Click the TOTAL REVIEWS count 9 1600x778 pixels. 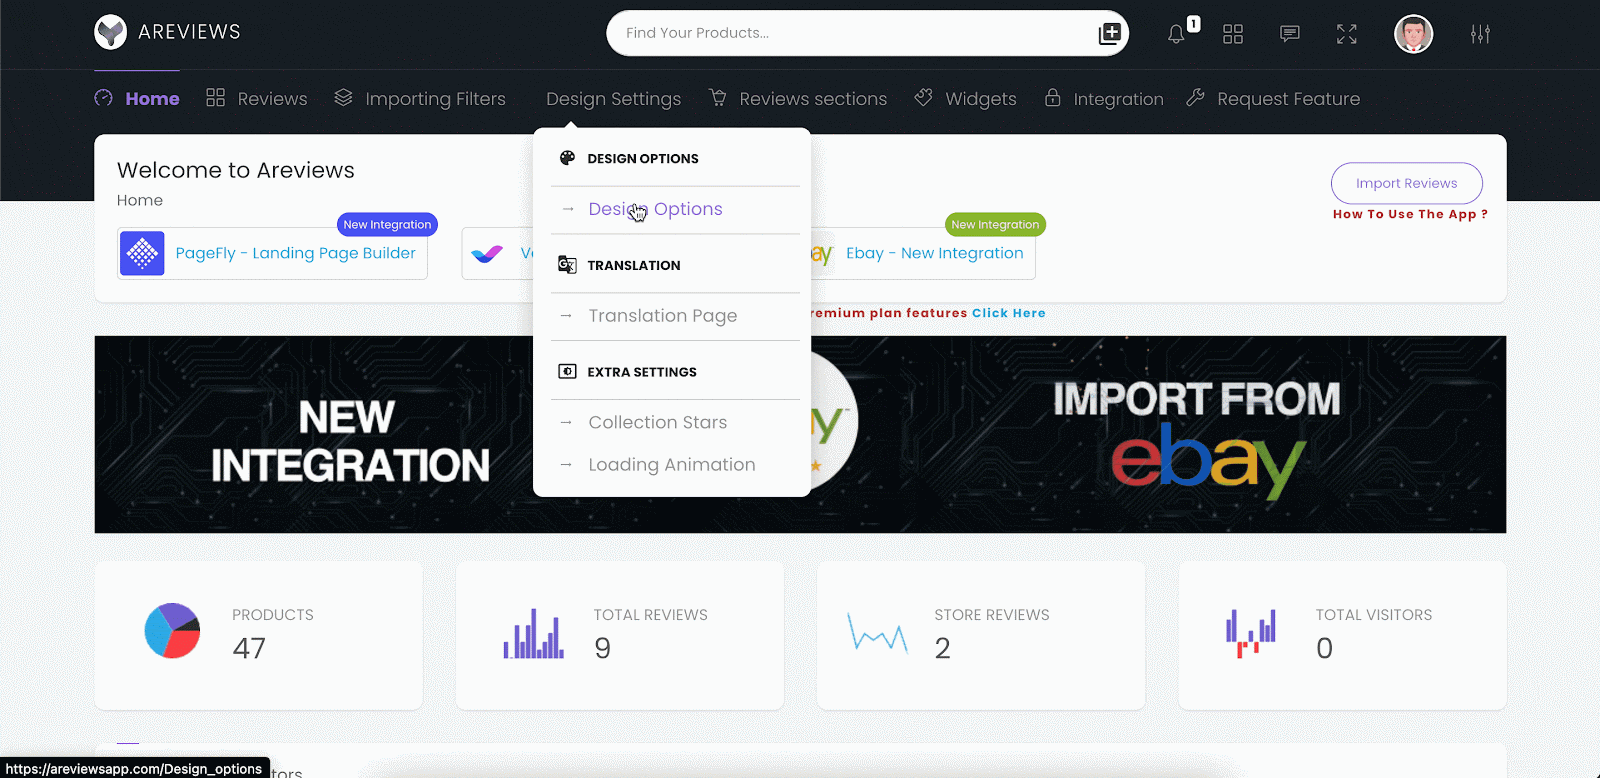pyautogui.click(x=602, y=648)
